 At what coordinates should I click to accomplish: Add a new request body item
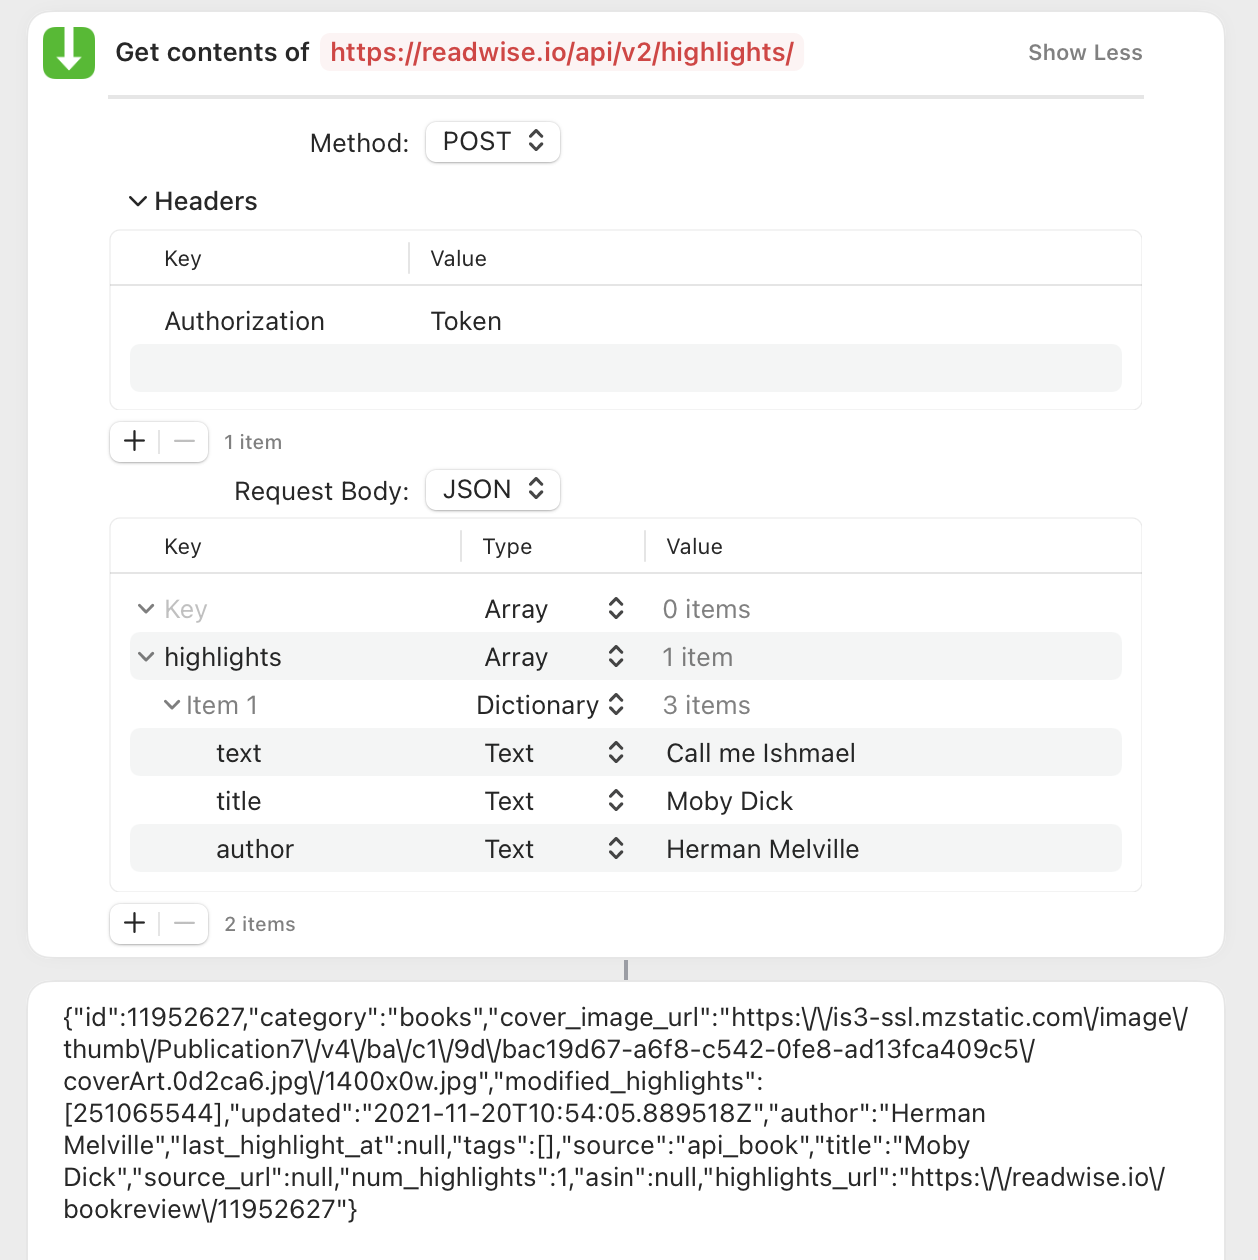(135, 923)
